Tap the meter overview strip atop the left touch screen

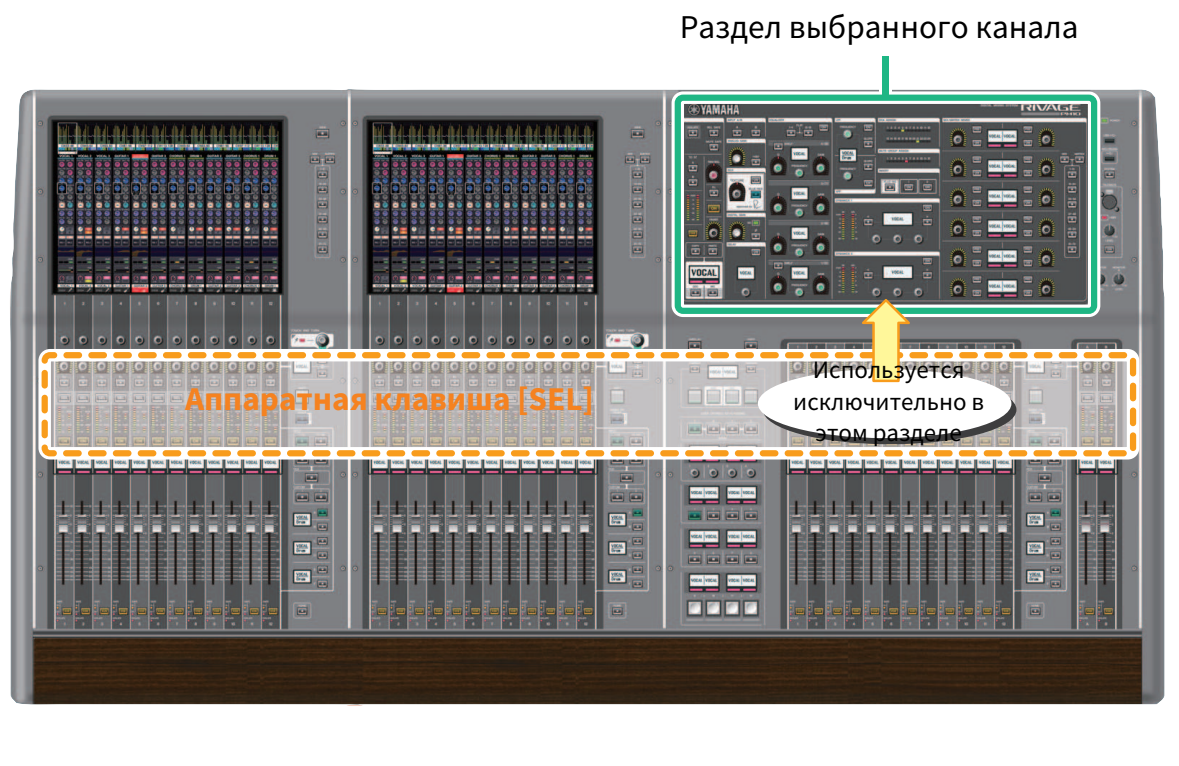pos(166,133)
